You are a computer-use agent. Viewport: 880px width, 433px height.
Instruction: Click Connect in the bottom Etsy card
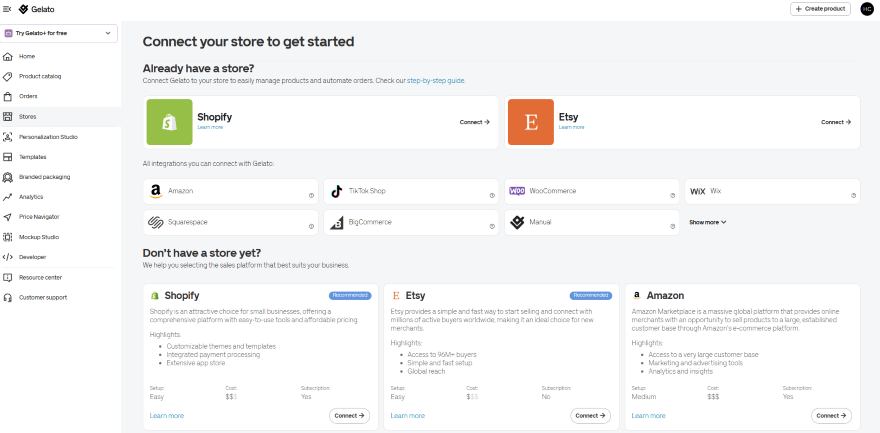tap(590, 416)
